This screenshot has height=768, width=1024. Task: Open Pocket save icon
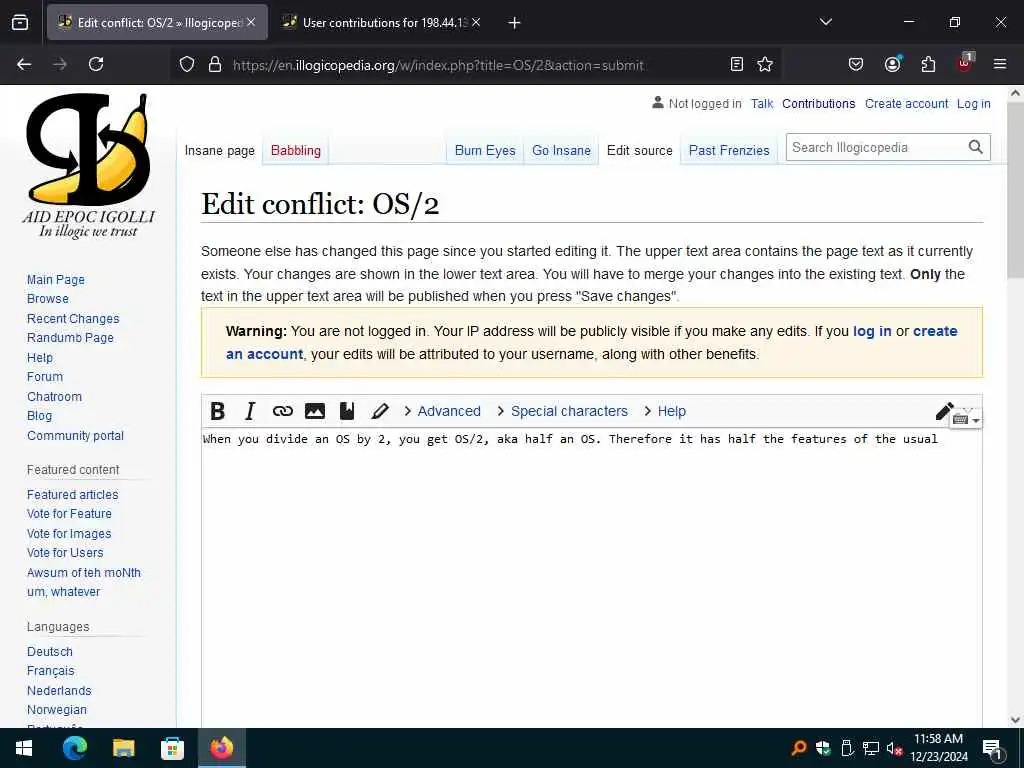coord(856,64)
